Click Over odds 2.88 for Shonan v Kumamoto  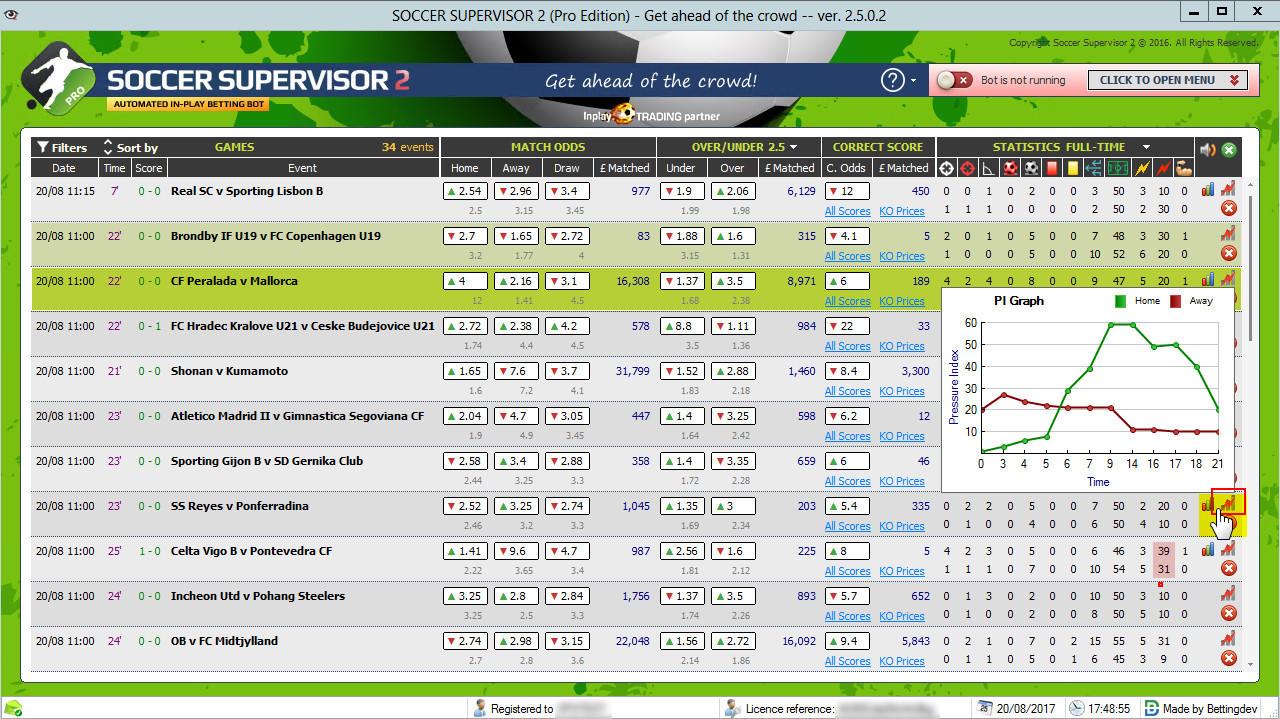pyautogui.click(x=733, y=371)
